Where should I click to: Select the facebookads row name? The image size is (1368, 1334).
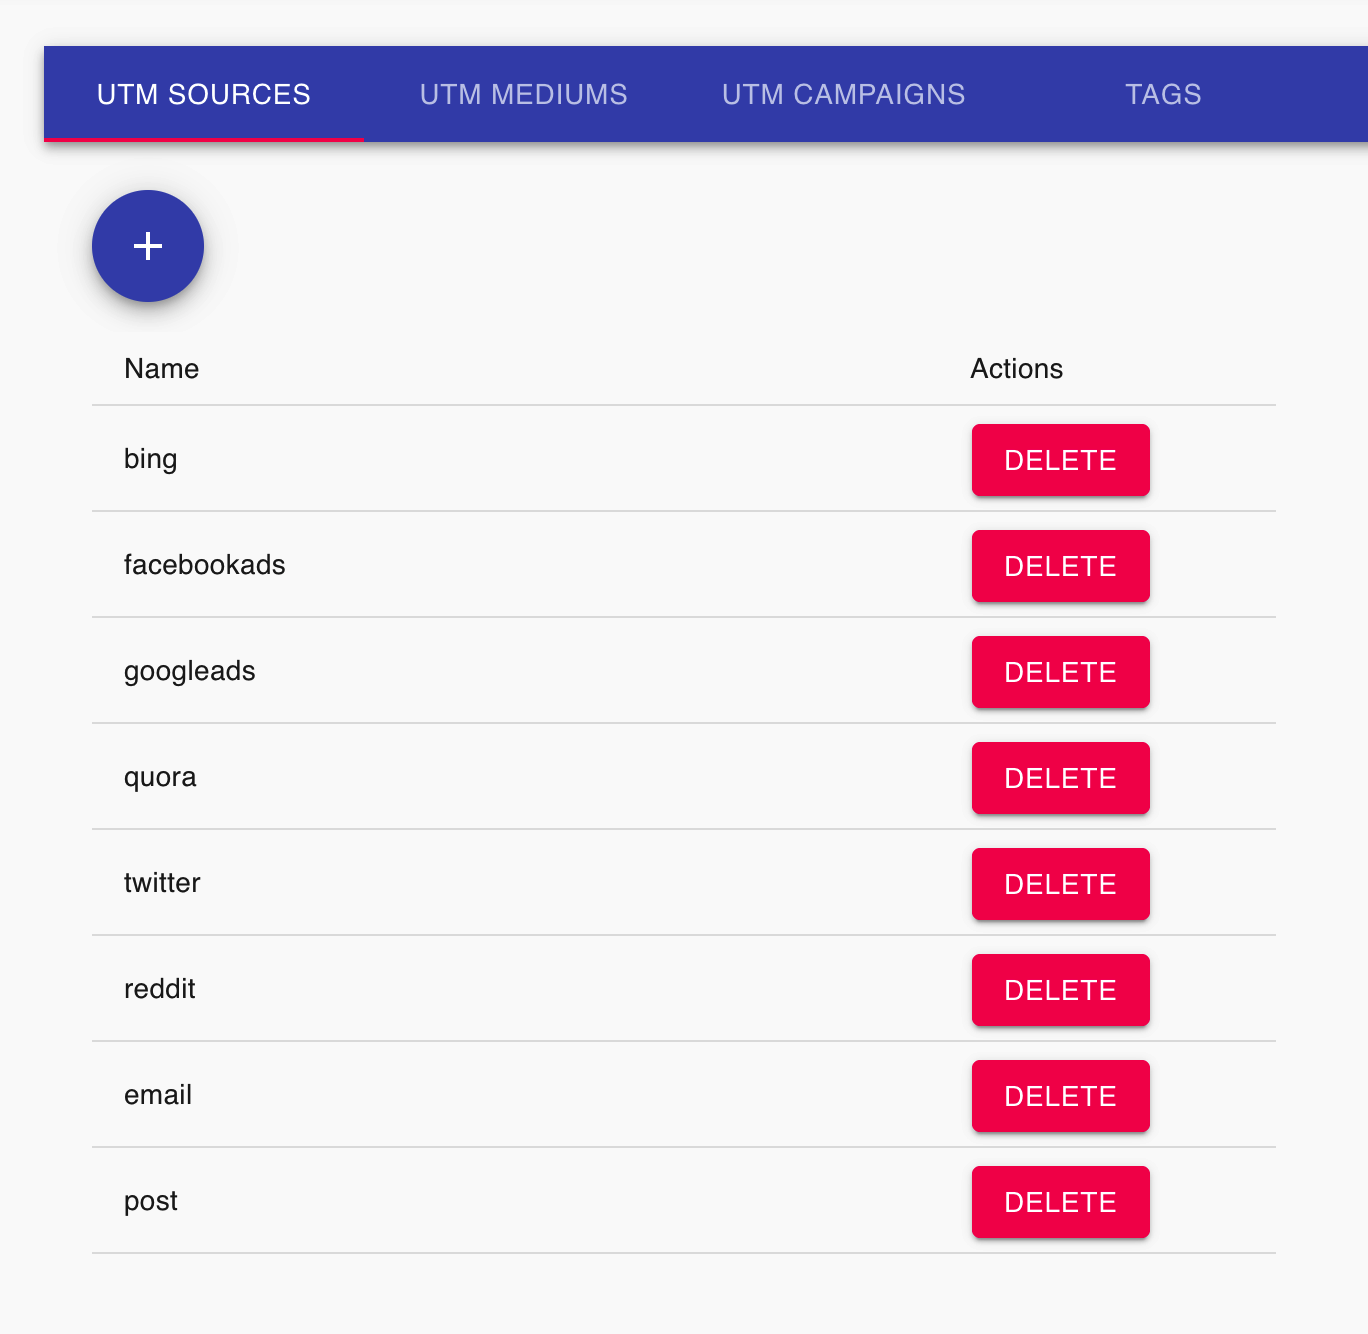[x=205, y=565]
